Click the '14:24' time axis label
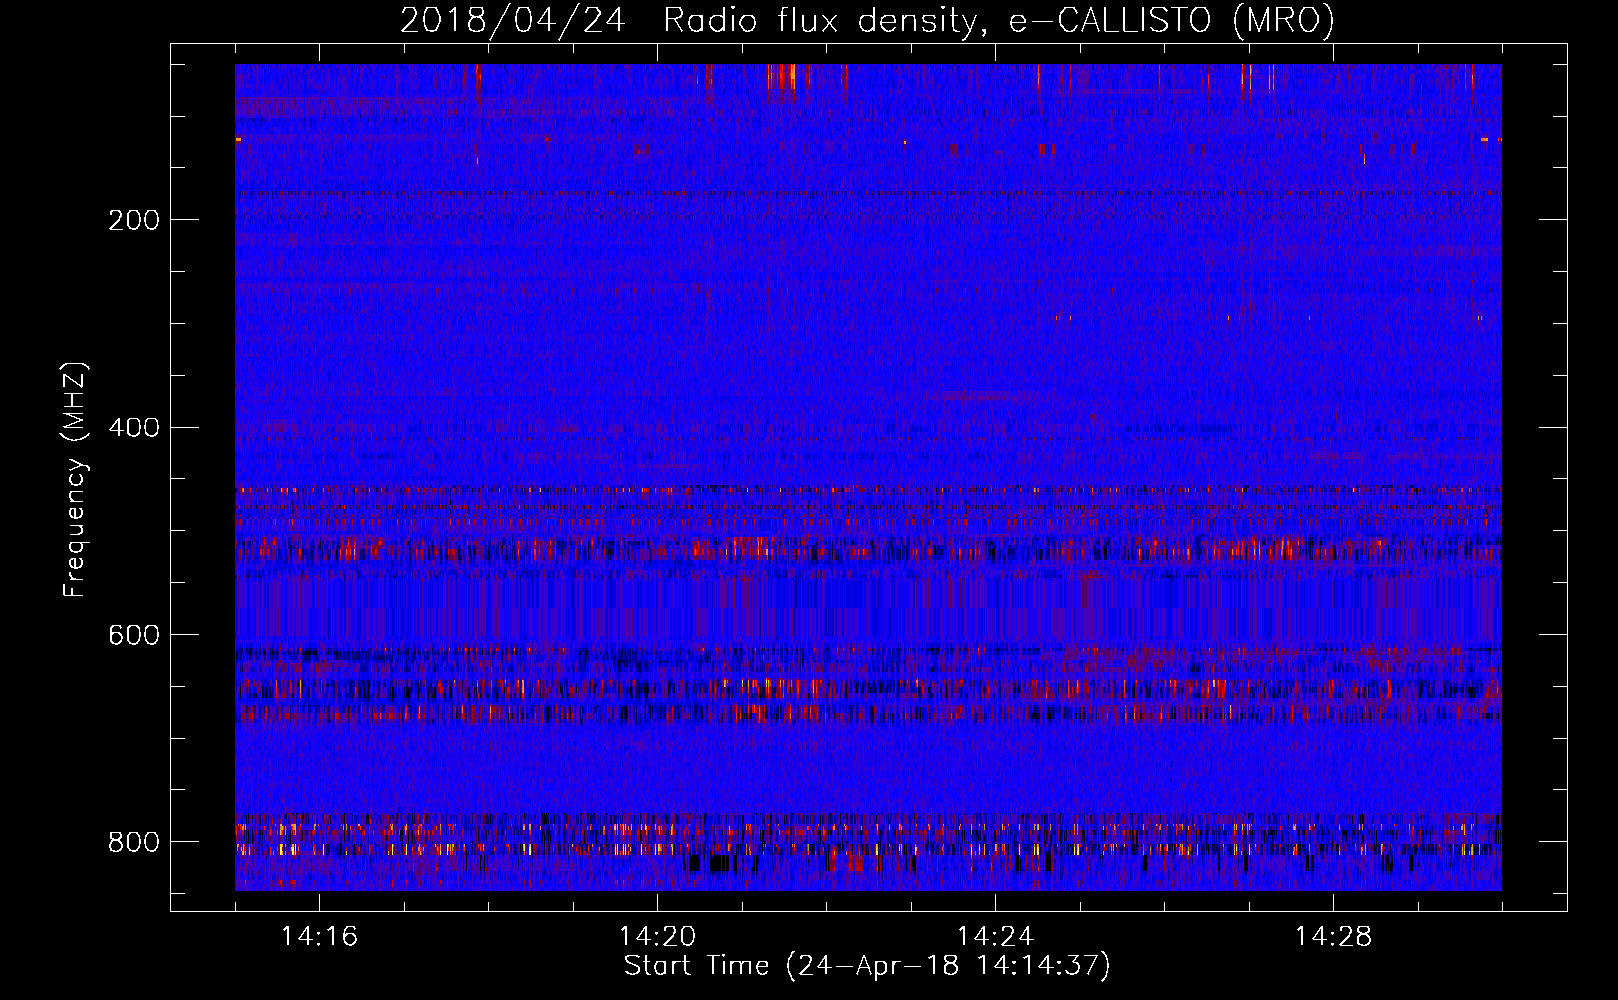Viewport: 1618px width, 1000px height. point(995,937)
